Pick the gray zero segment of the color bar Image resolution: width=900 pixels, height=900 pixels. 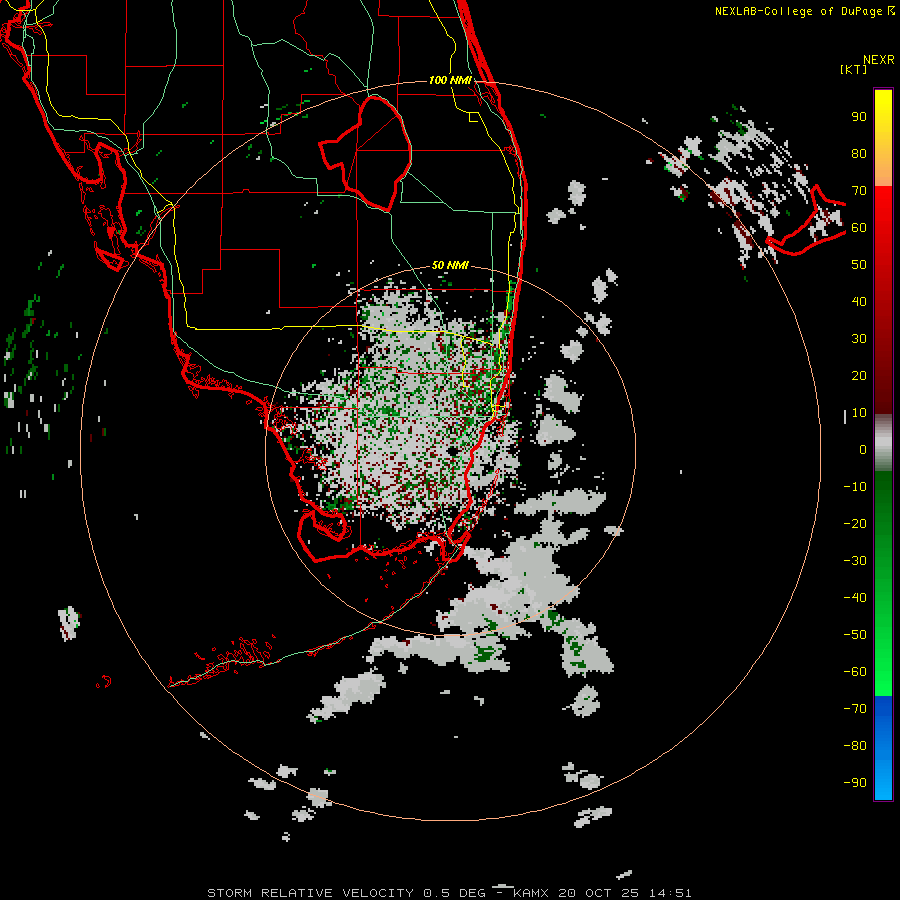(883, 443)
